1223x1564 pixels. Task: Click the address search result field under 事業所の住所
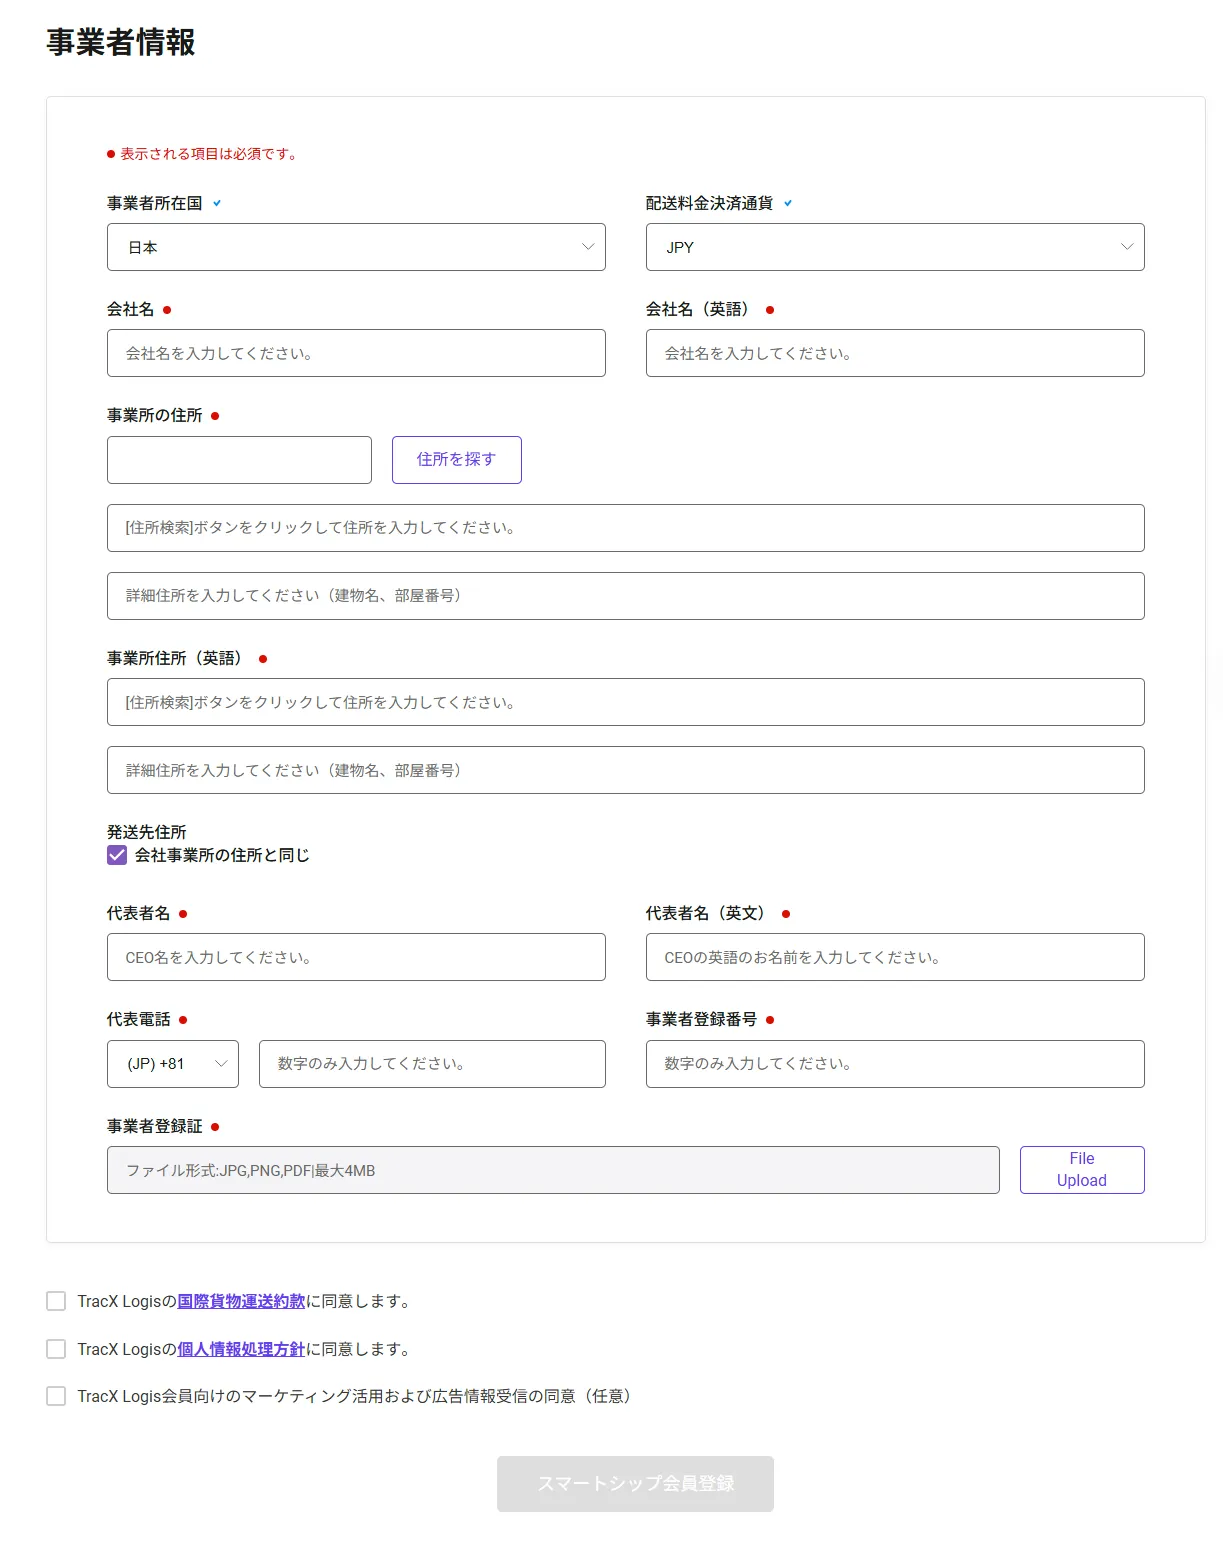point(626,528)
